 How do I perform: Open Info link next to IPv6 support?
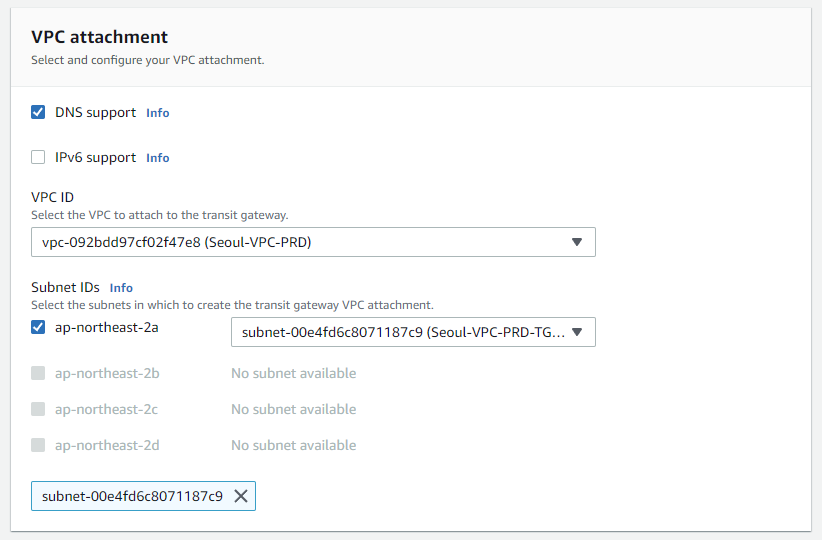point(158,158)
